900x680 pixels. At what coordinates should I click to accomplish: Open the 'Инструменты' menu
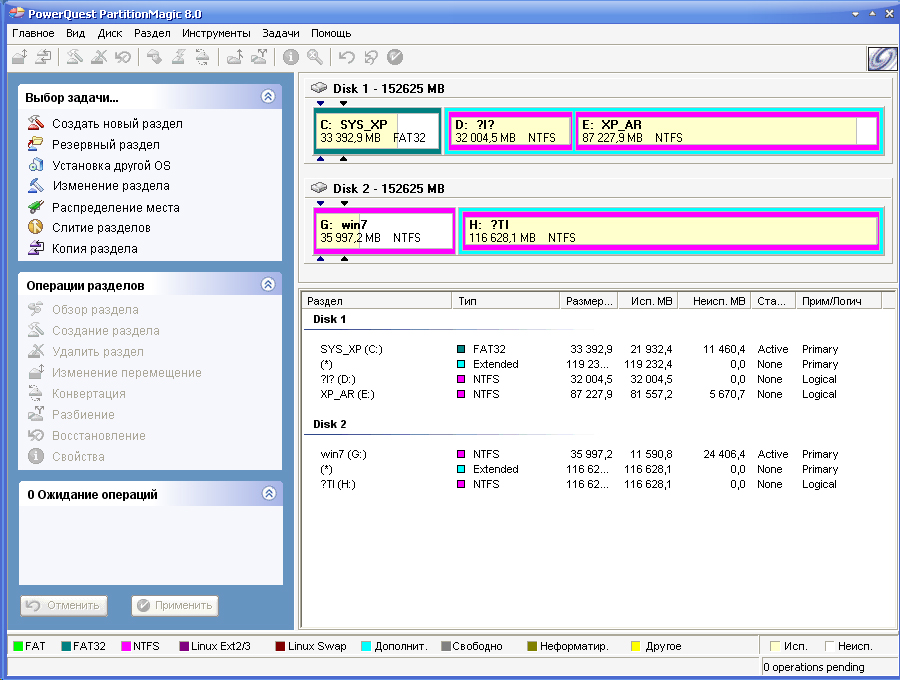click(x=216, y=33)
